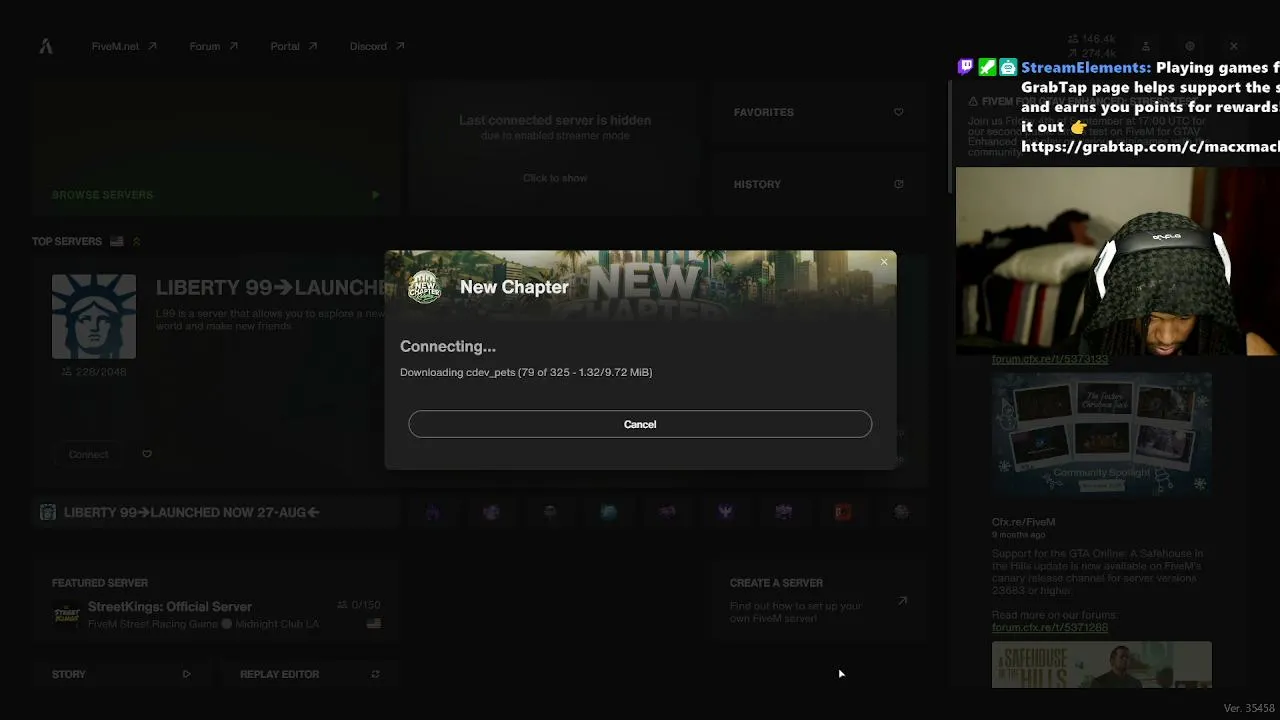Open the Browse Servers panel

tap(216, 149)
